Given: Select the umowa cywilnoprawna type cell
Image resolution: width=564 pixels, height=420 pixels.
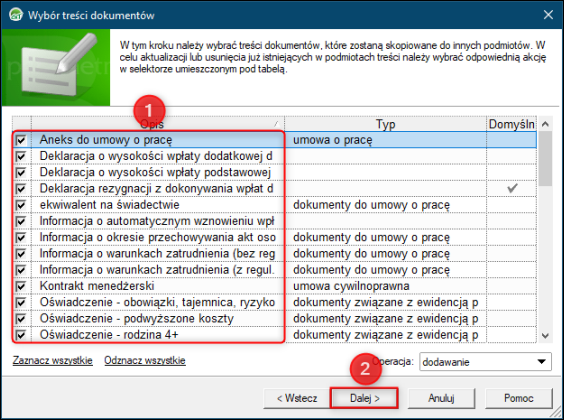Looking at the screenshot, I should pyautogui.click(x=385, y=286).
